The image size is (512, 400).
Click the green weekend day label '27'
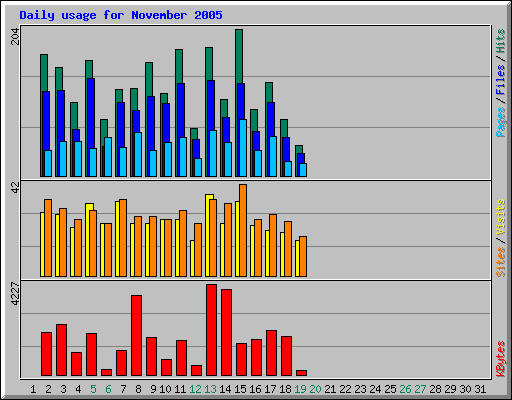[x=420, y=389]
